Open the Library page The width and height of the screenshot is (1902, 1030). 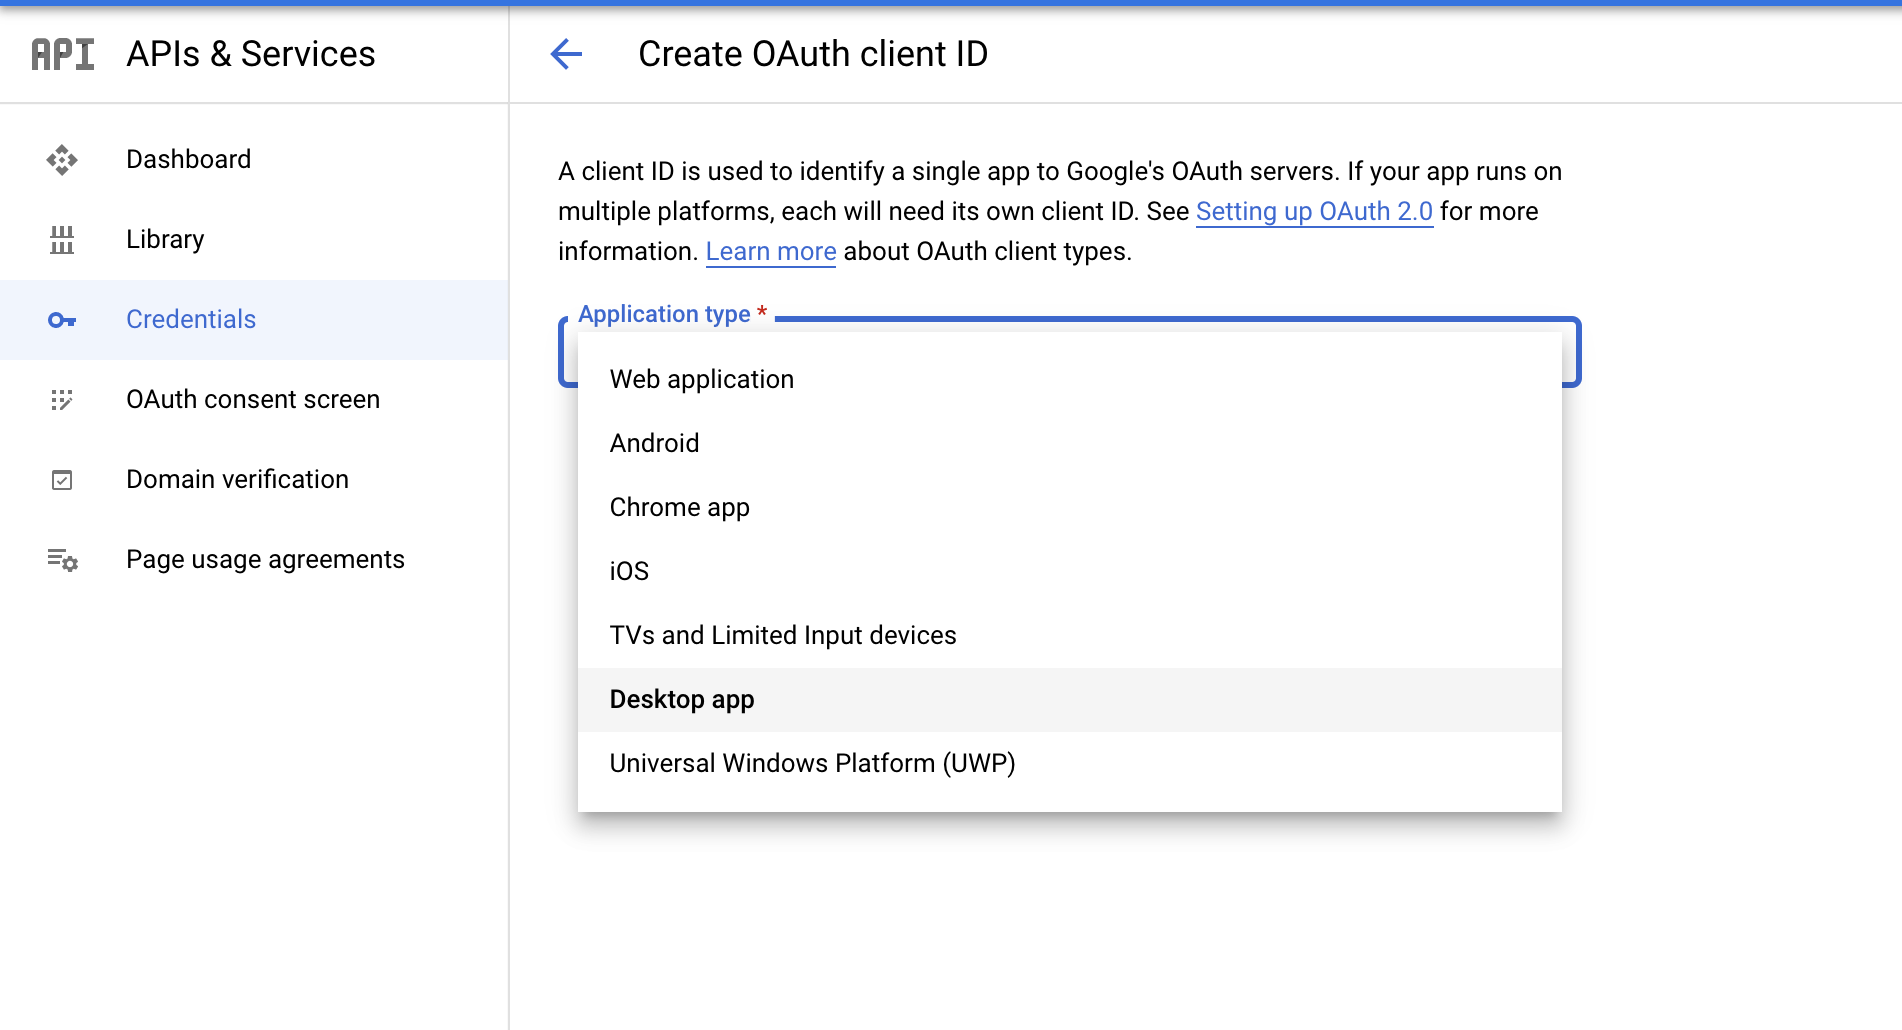[254, 240]
